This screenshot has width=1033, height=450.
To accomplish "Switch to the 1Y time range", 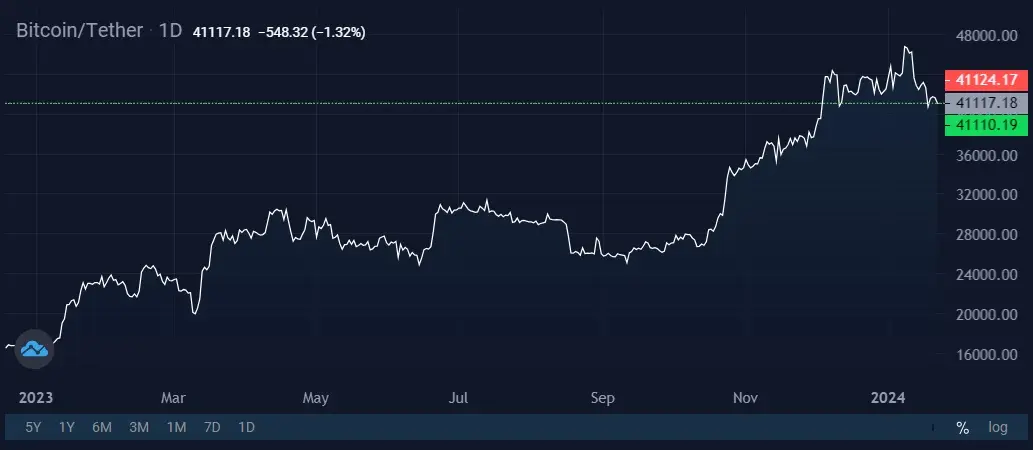I will [x=67, y=428].
